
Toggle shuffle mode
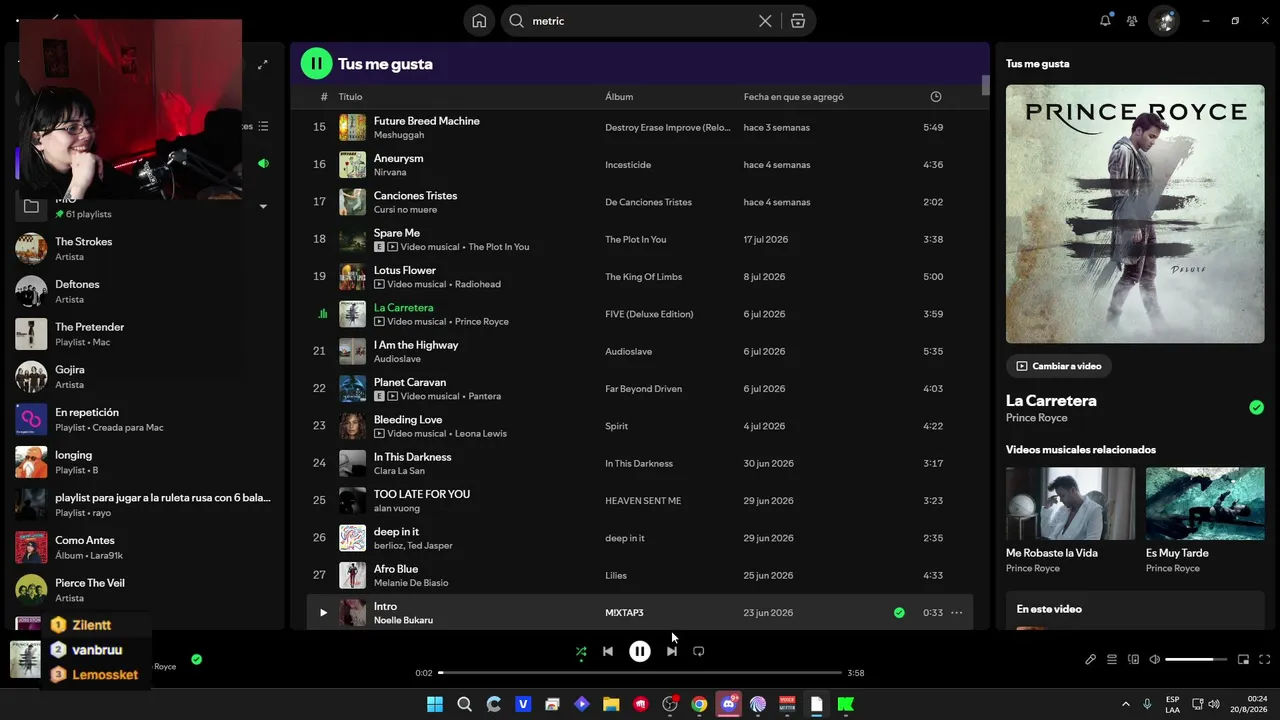click(x=581, y=652)
